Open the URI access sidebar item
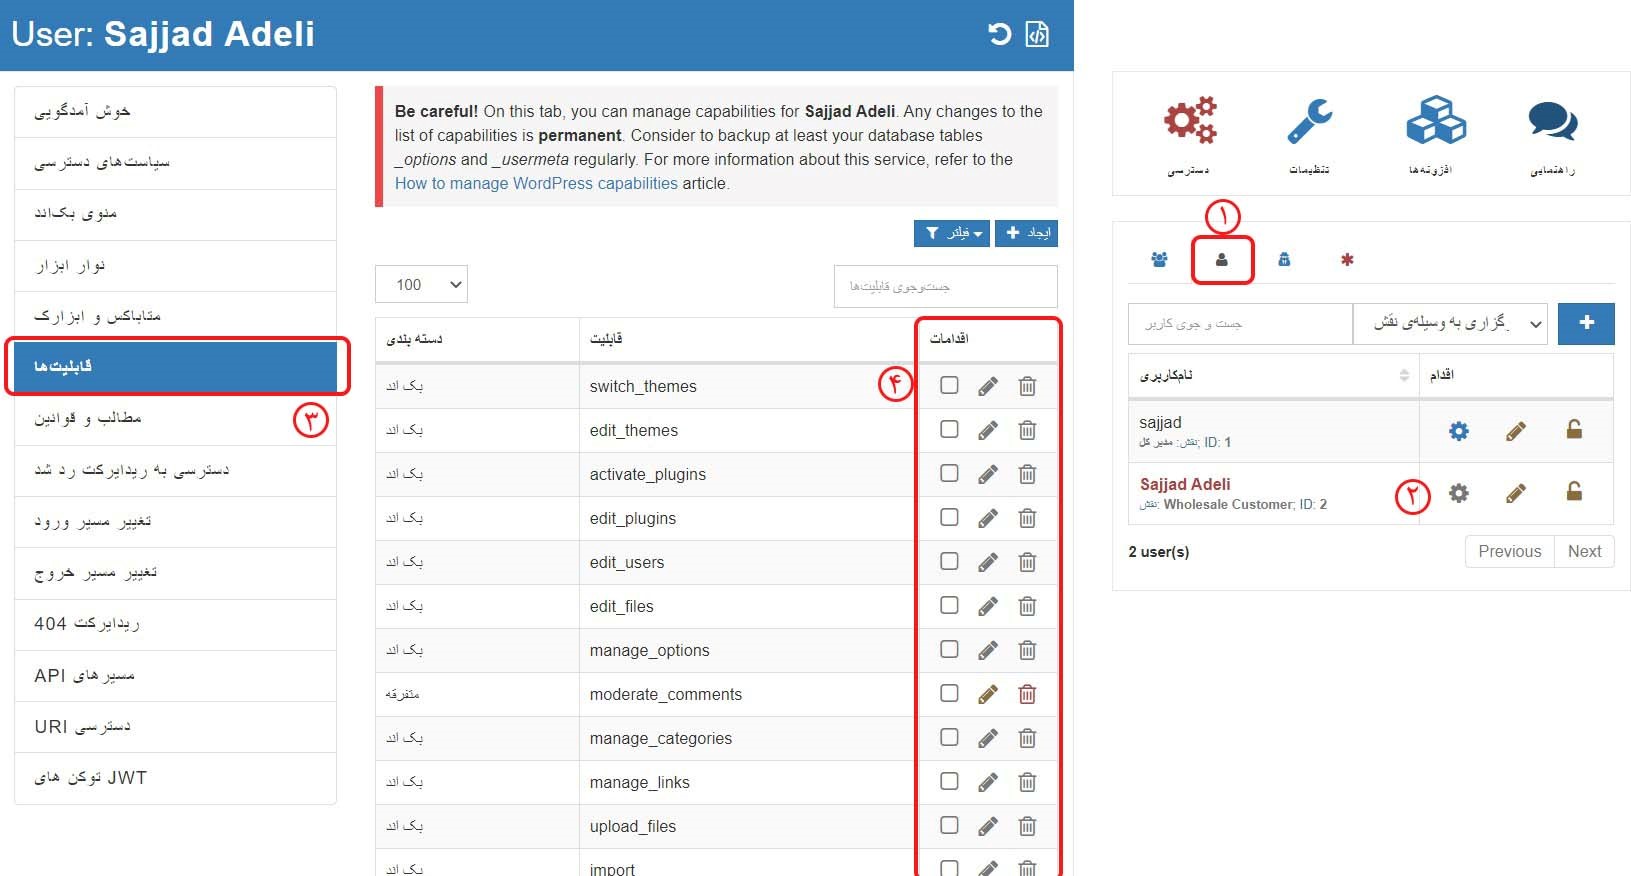The image size is (1631, 876). (x=176, y=727)
